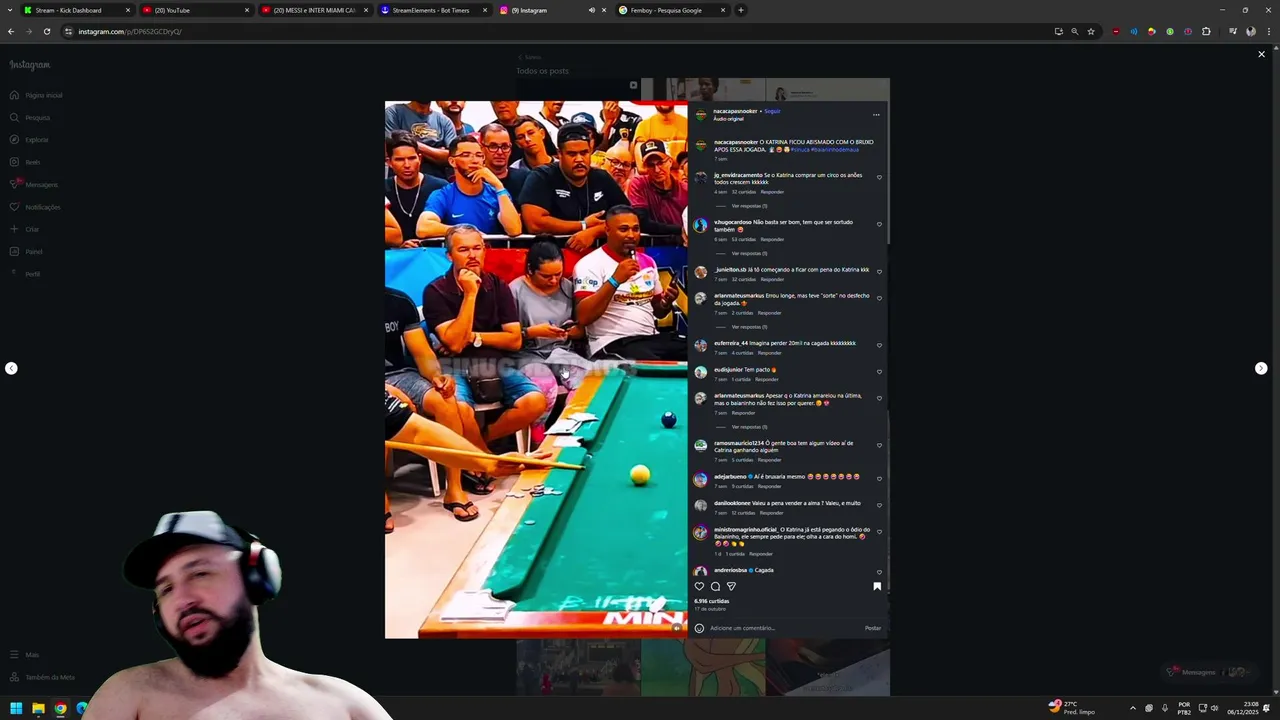Share the post with the paper plane icon
The image size is (1280, 720).
pos(731,586)
